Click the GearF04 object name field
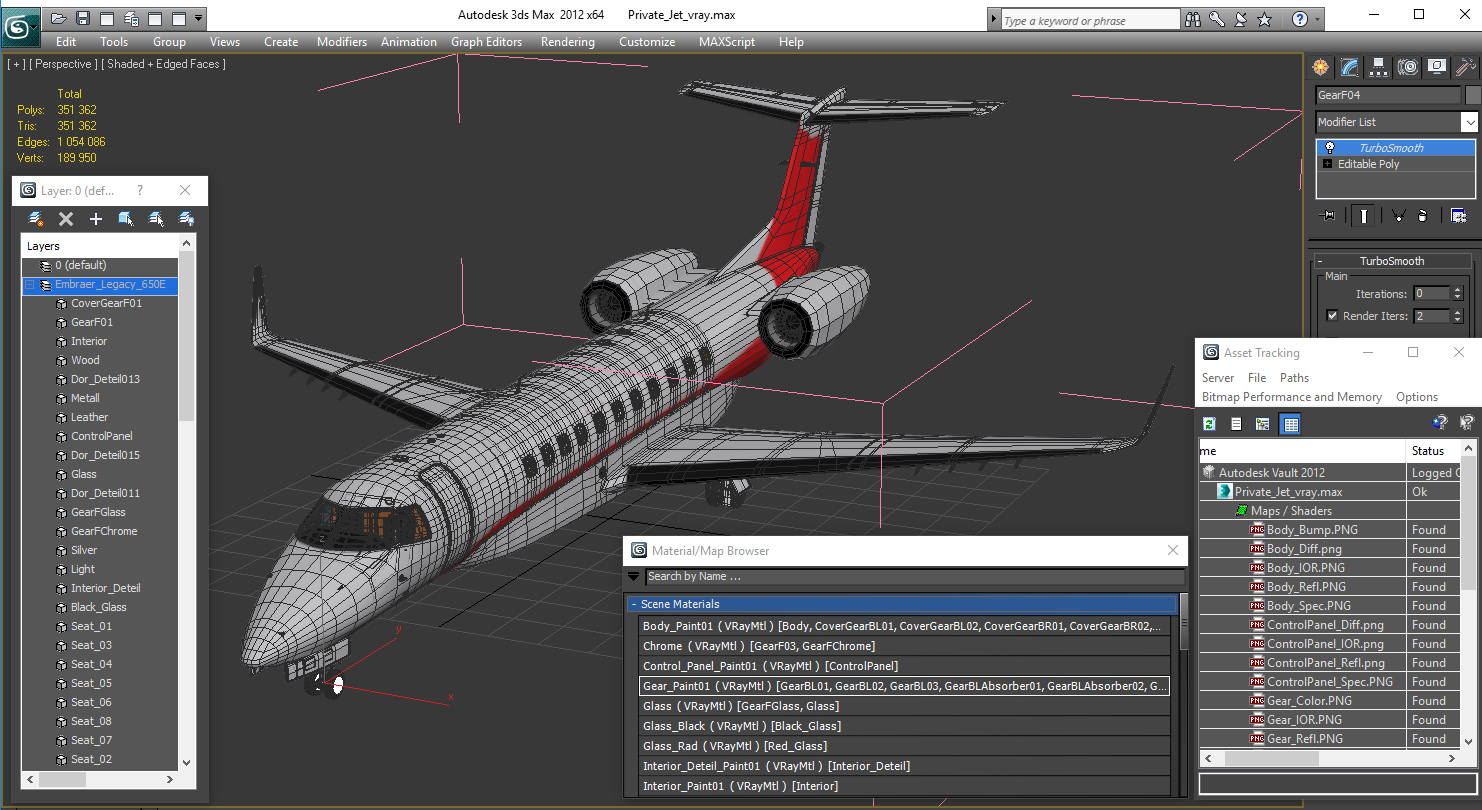This screenshot has height=810, width=1482. (1388, 95)
